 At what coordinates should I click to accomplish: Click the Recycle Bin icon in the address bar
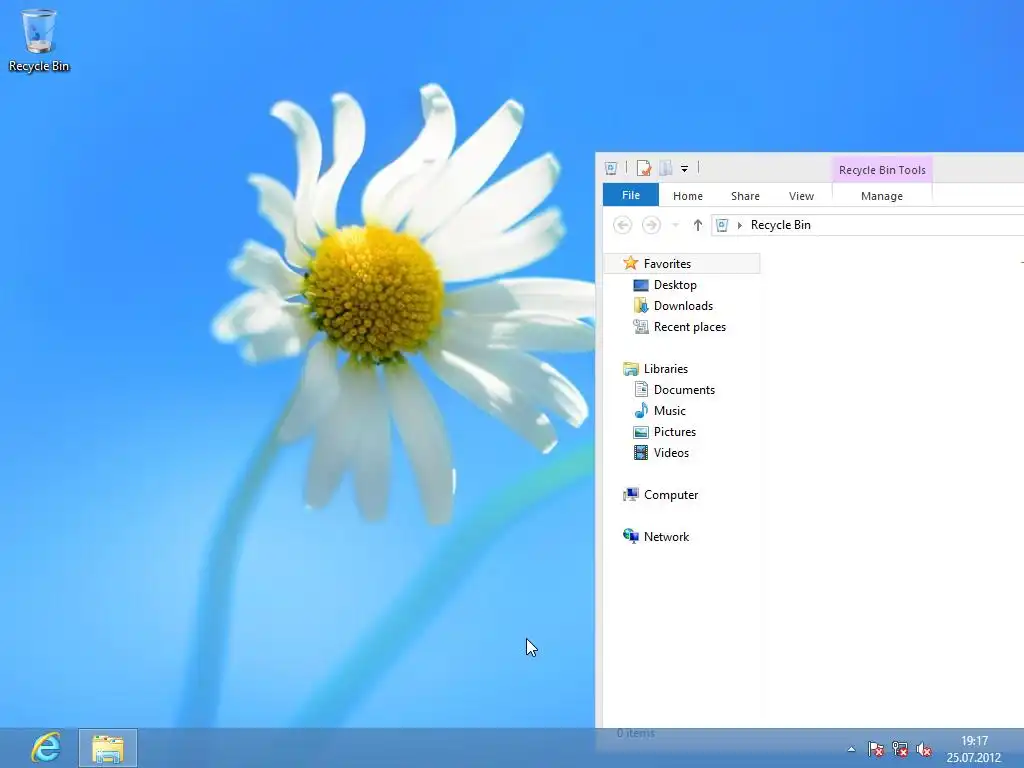(722, 225)
